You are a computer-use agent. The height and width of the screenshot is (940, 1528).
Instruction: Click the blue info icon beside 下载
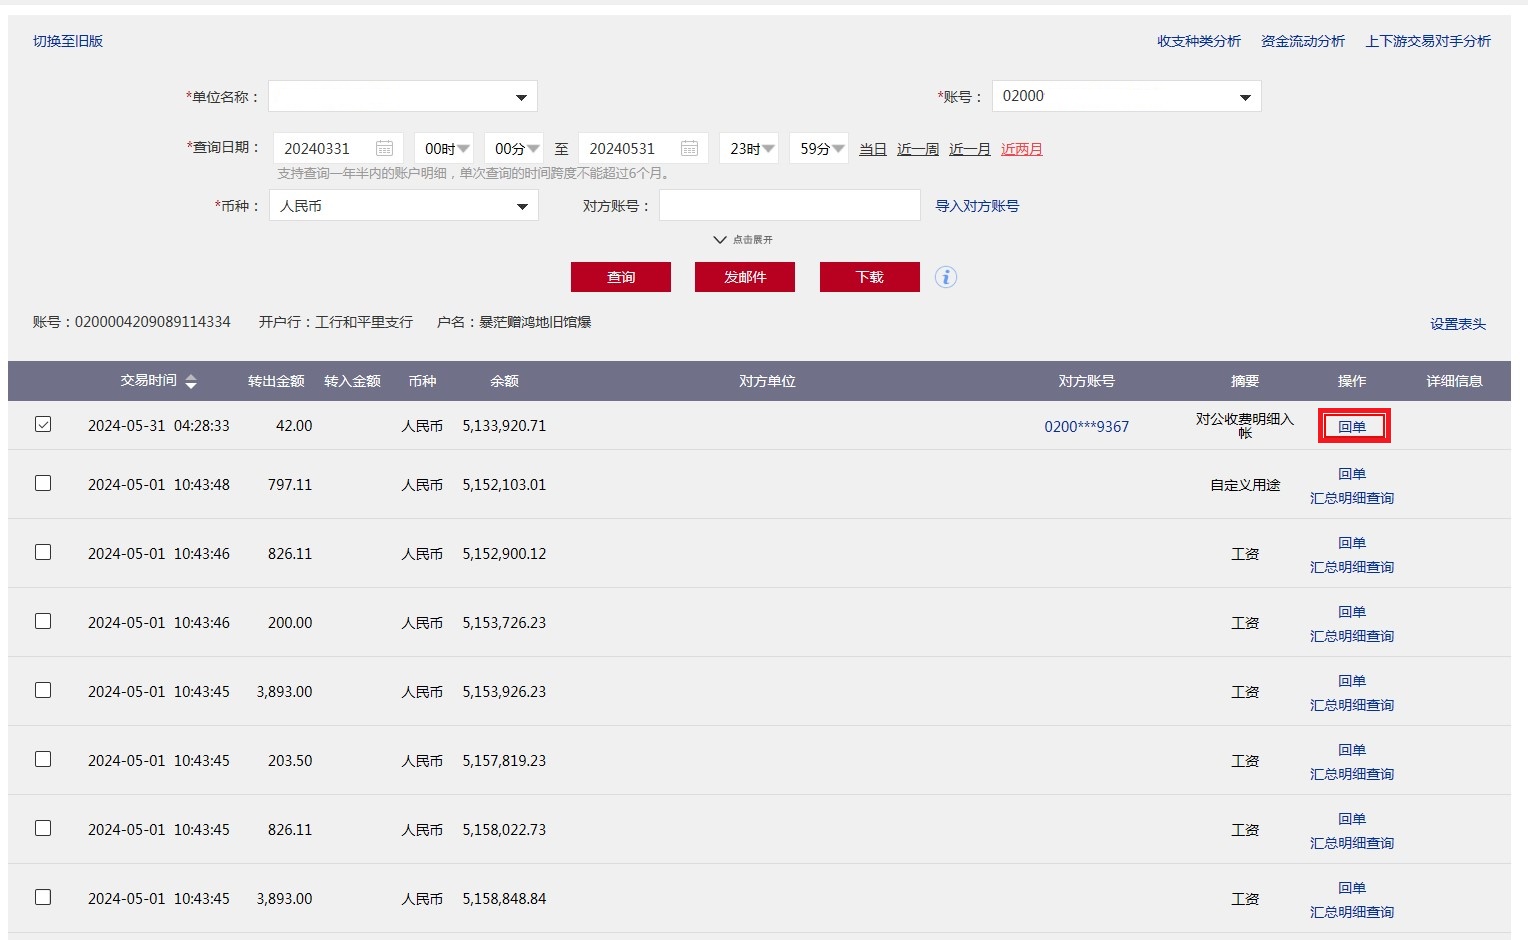point(946,277)
